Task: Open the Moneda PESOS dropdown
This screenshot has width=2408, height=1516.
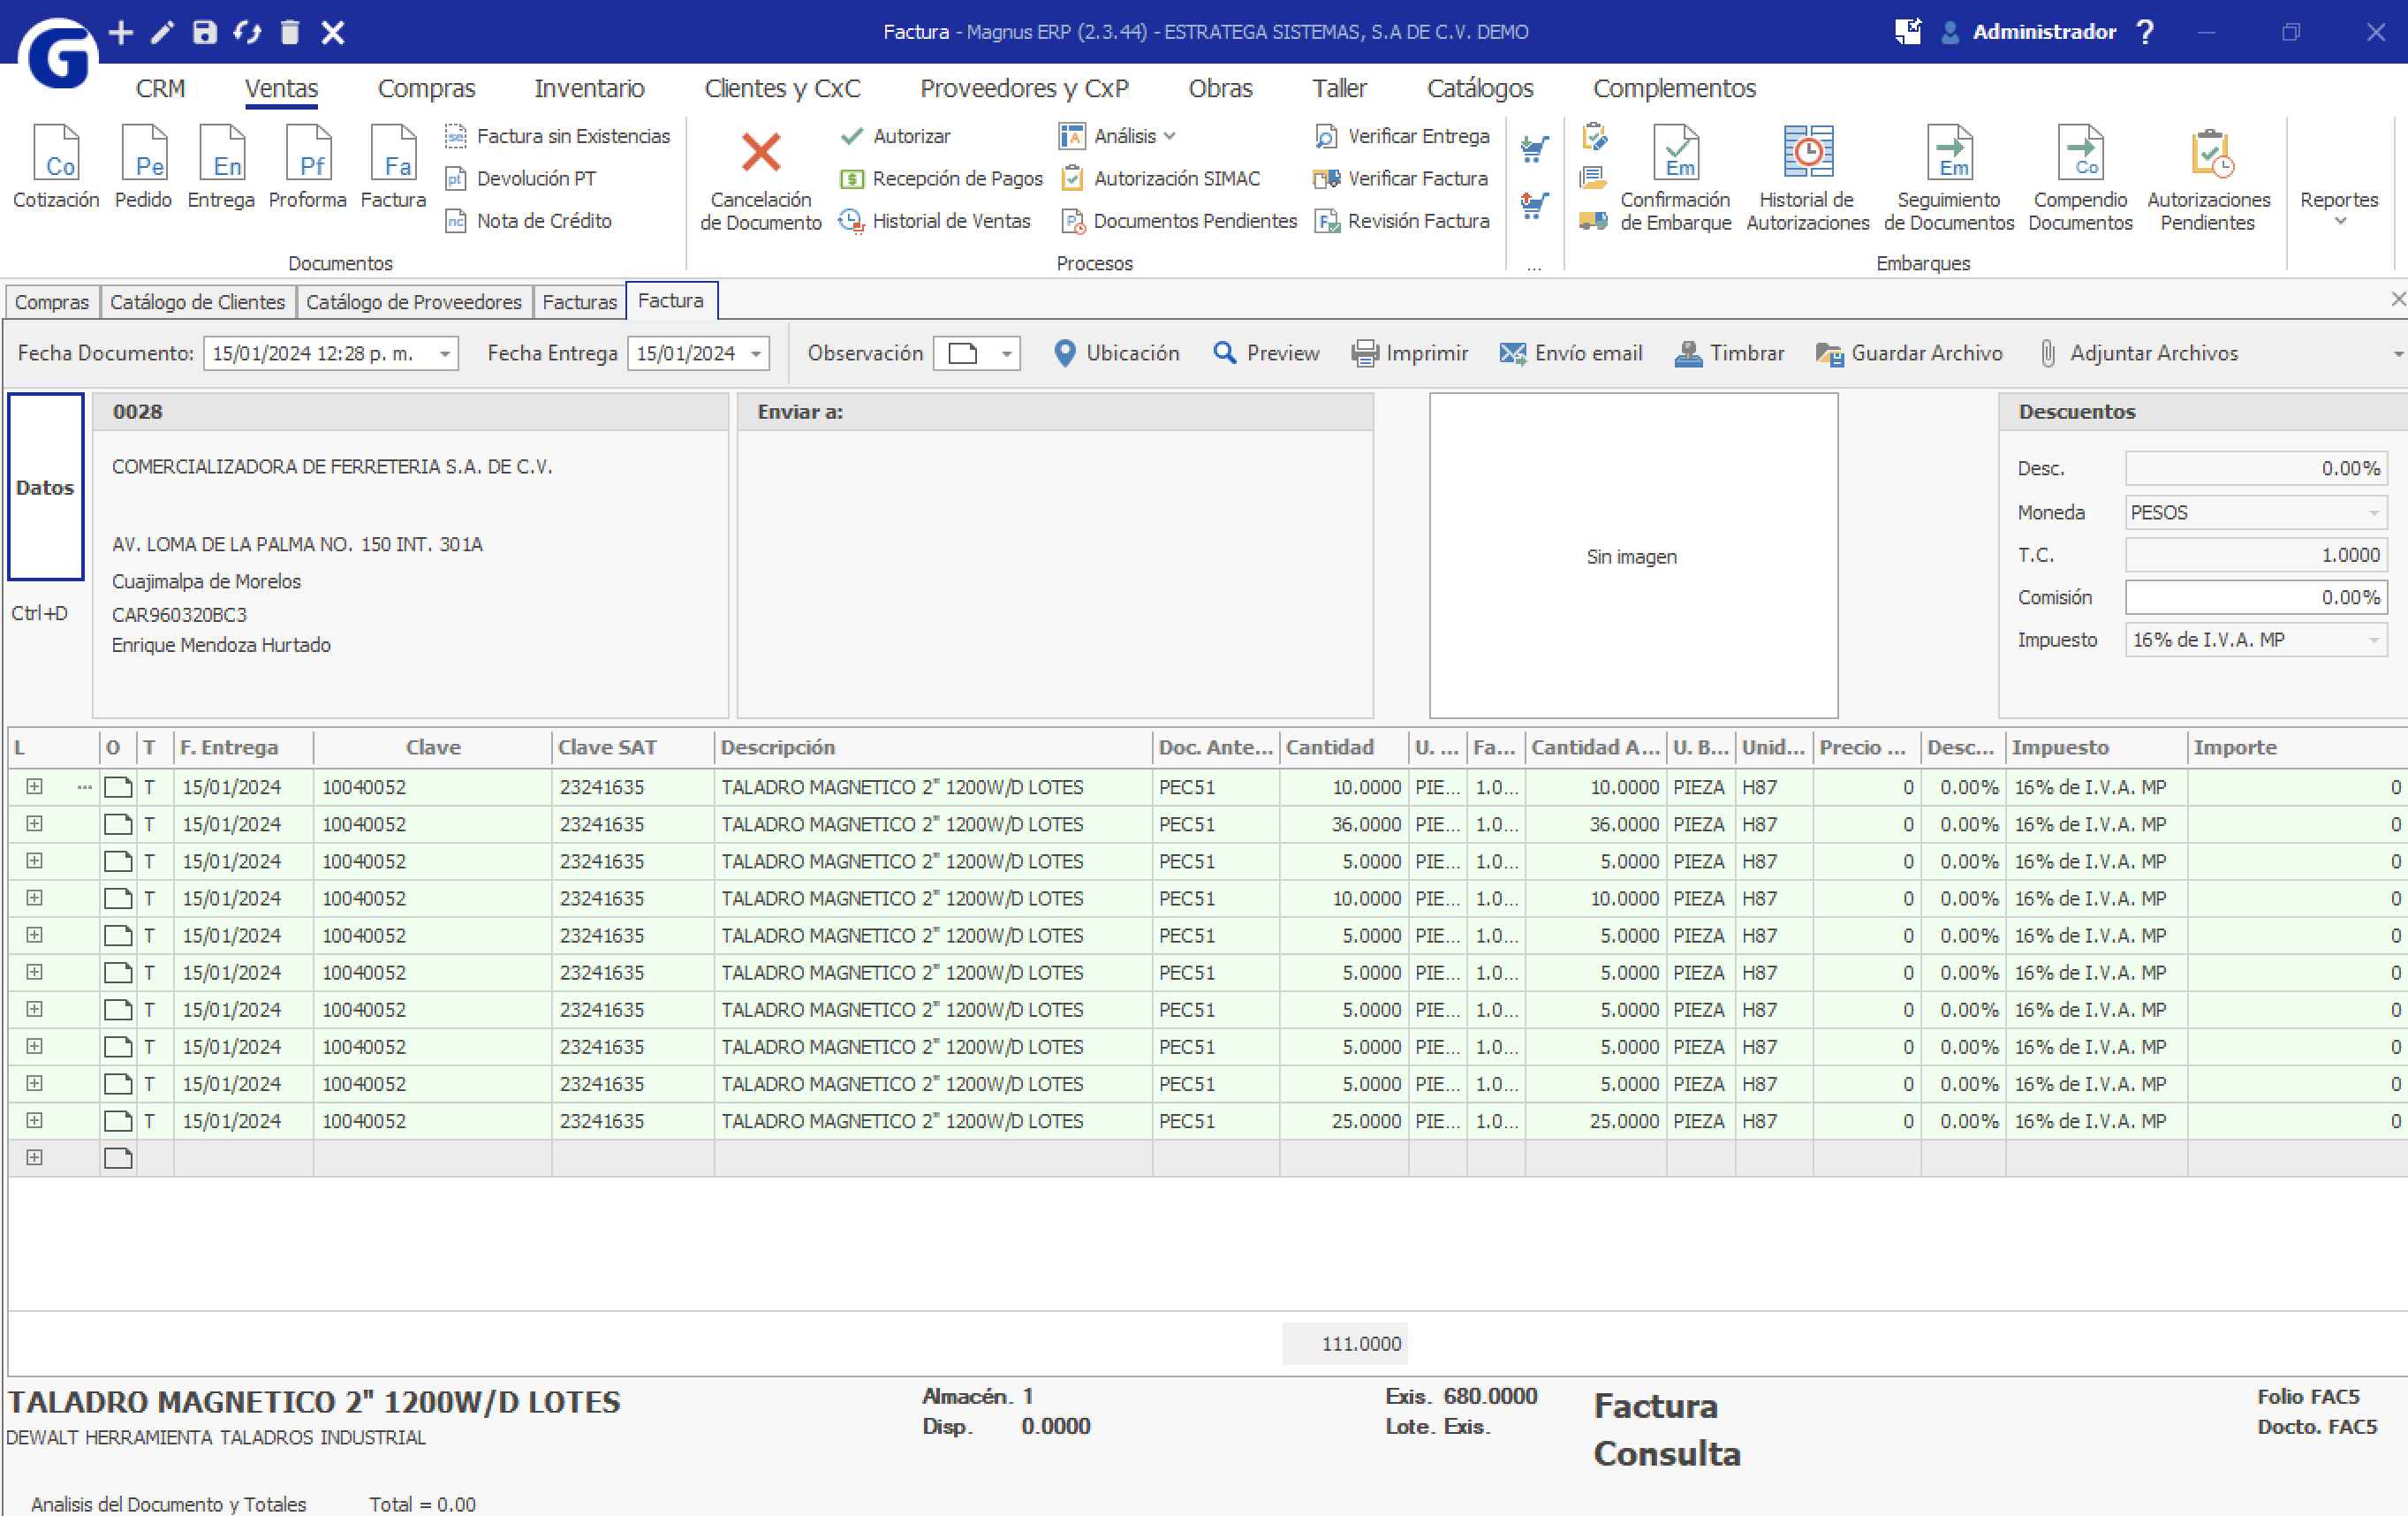Action: click(2372, 513)
